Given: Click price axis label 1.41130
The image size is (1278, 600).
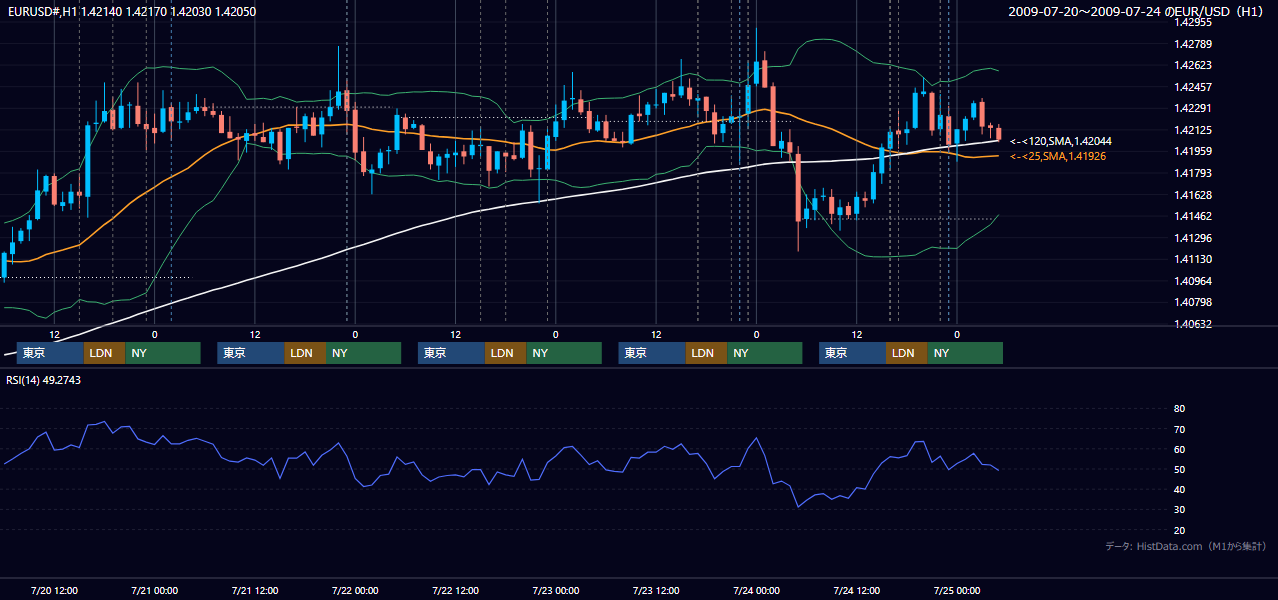Looking at the screenshot, I should tap(1192, 259).
